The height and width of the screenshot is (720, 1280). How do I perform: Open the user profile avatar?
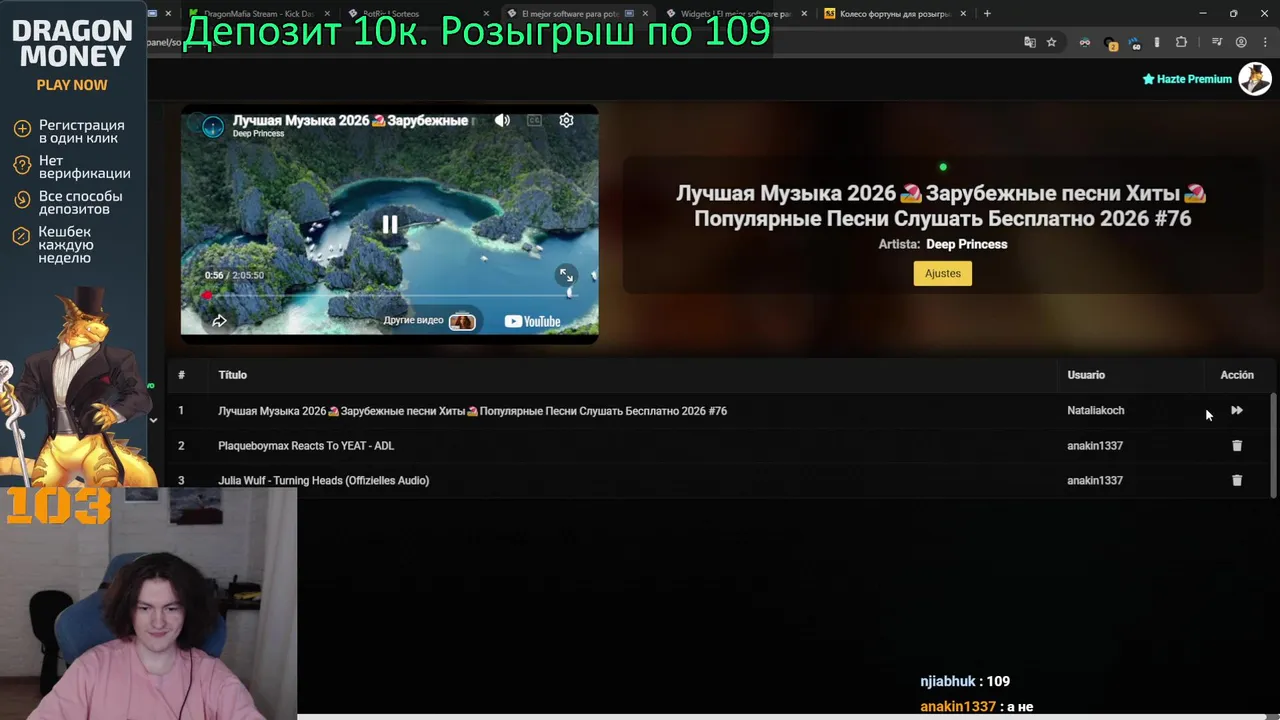(x=1255, y=78)
